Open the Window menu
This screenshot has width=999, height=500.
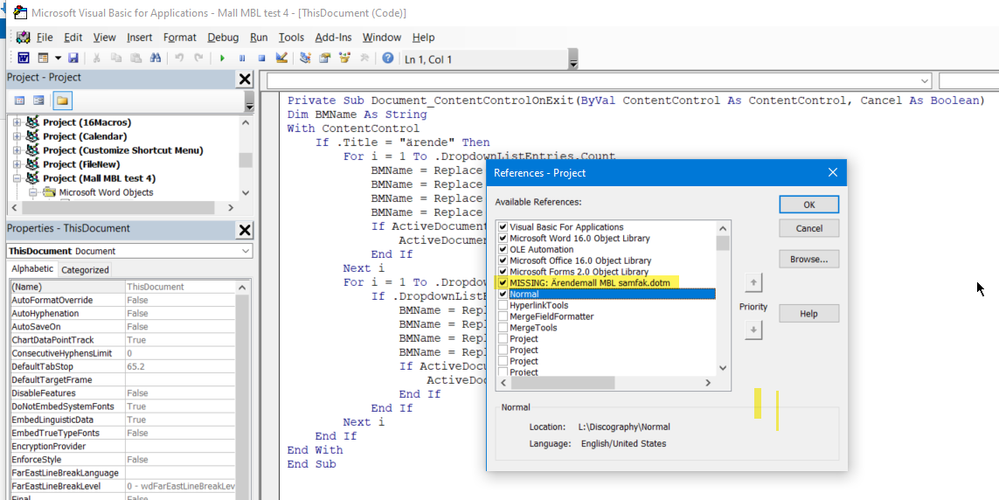pyautogui.click(x=382, y=38)
